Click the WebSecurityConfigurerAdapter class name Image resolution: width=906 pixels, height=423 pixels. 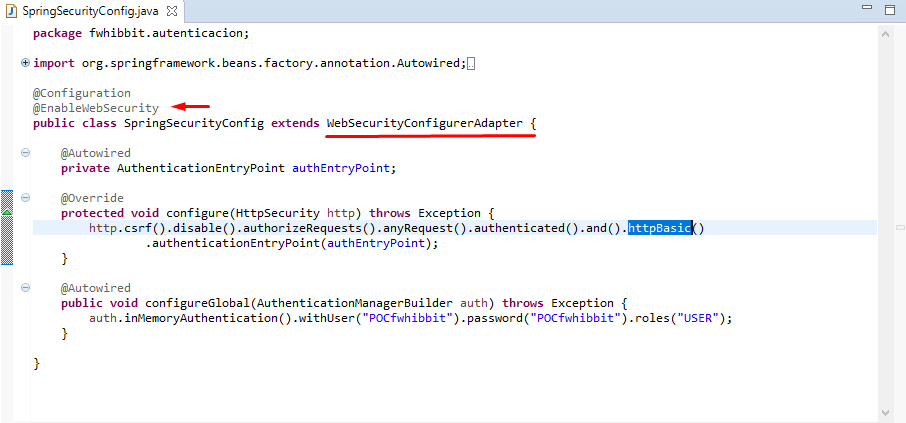tap(424, 123)
